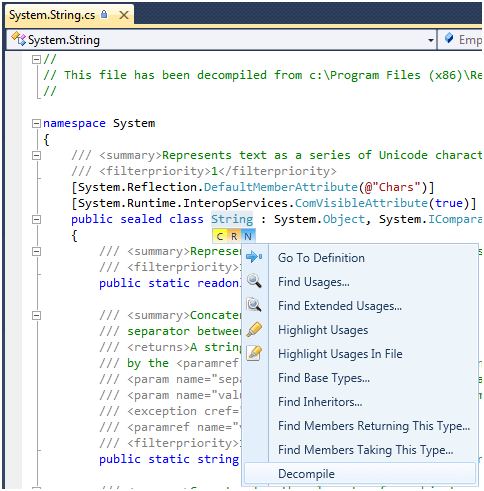Viewport: 484px width, 491px height.
Task: Collapse the public sealed class String block
Action: pos(36,219)
